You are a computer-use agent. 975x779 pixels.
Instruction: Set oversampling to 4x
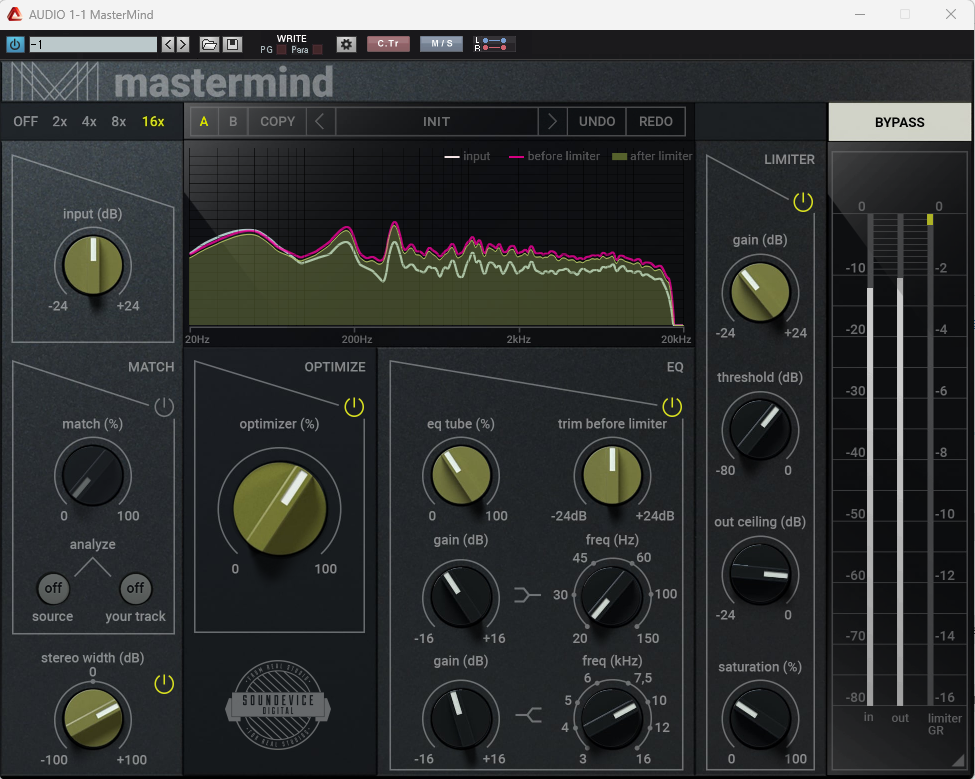(x=89, y=121)
